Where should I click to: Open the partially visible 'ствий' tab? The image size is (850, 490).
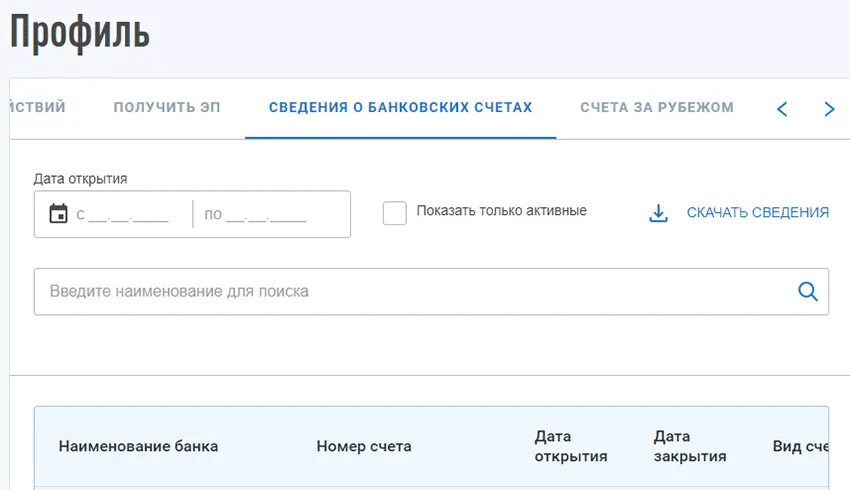(37, 107)
